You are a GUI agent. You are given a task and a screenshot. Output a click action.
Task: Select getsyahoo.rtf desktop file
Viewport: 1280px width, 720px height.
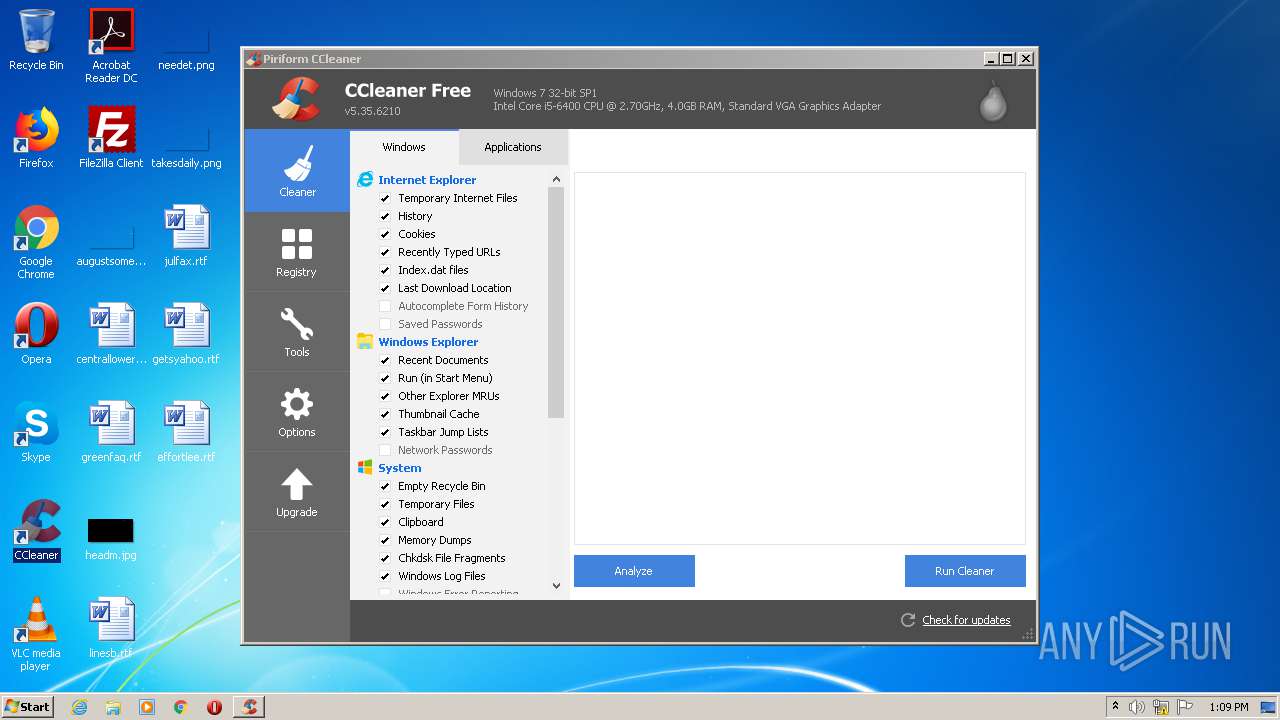click(x=186, y=333)
